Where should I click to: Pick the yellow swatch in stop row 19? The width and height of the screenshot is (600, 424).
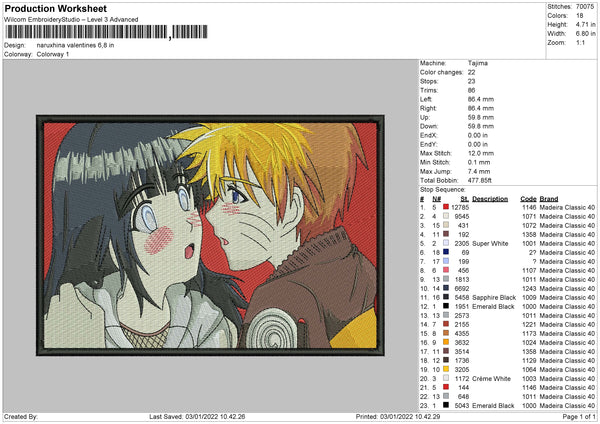pyautogui.click(x=446, y=369)
